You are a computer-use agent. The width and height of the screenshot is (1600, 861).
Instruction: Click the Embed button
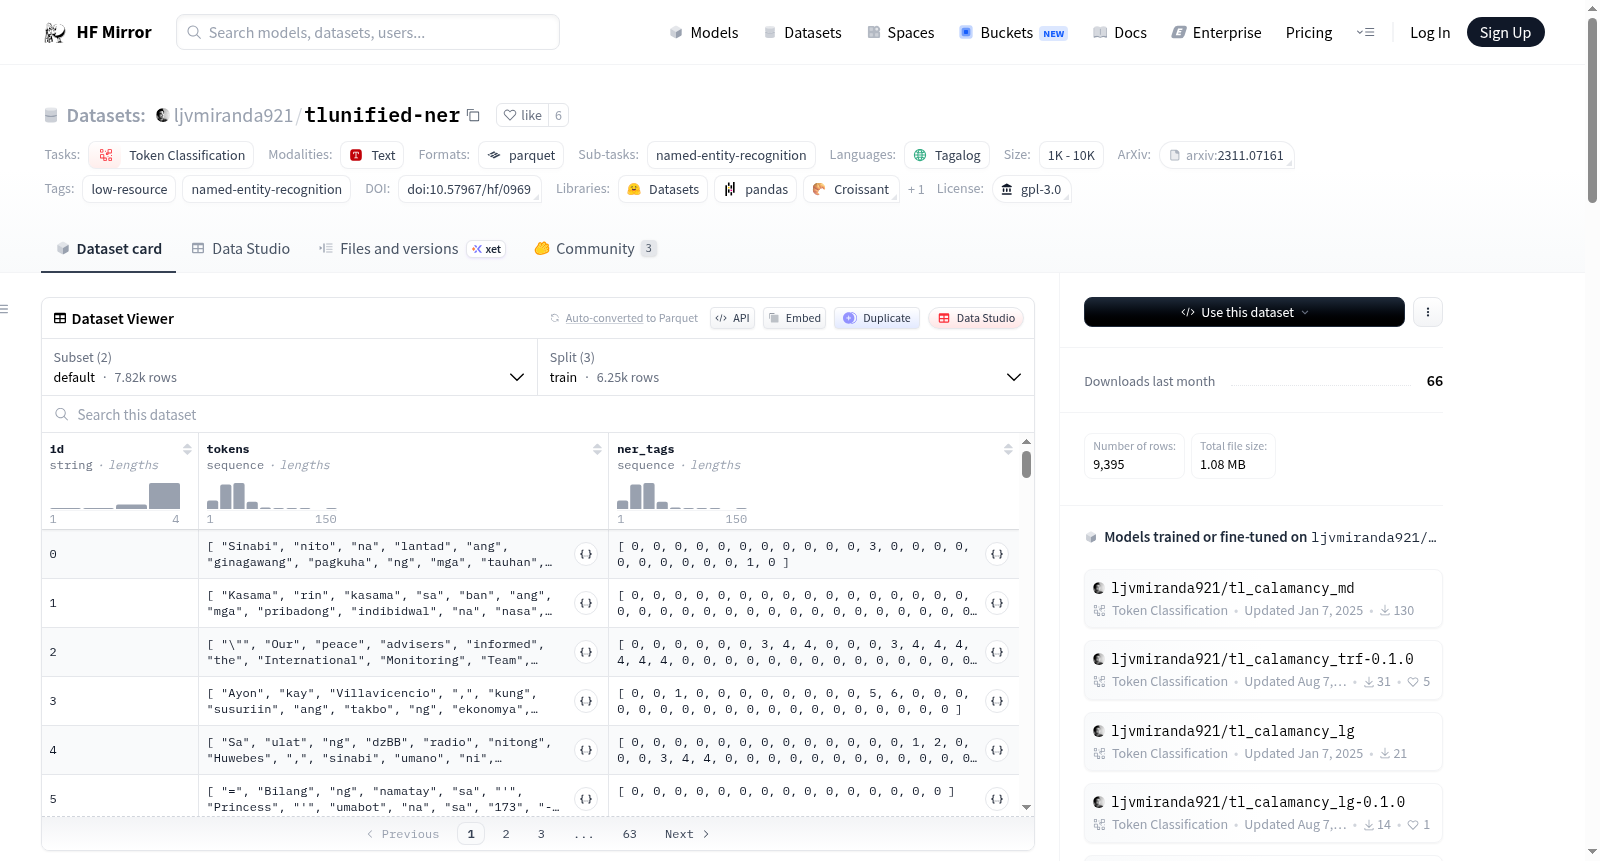(x=793, y=318)
